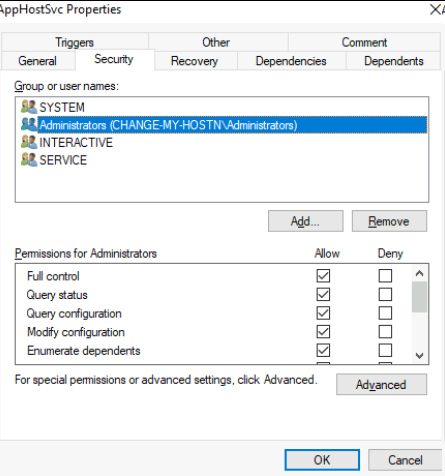The height and width of the screenshot is (476, 445).
Task: Toggle Allow for Modify configuration
Action: click(323, 332)
